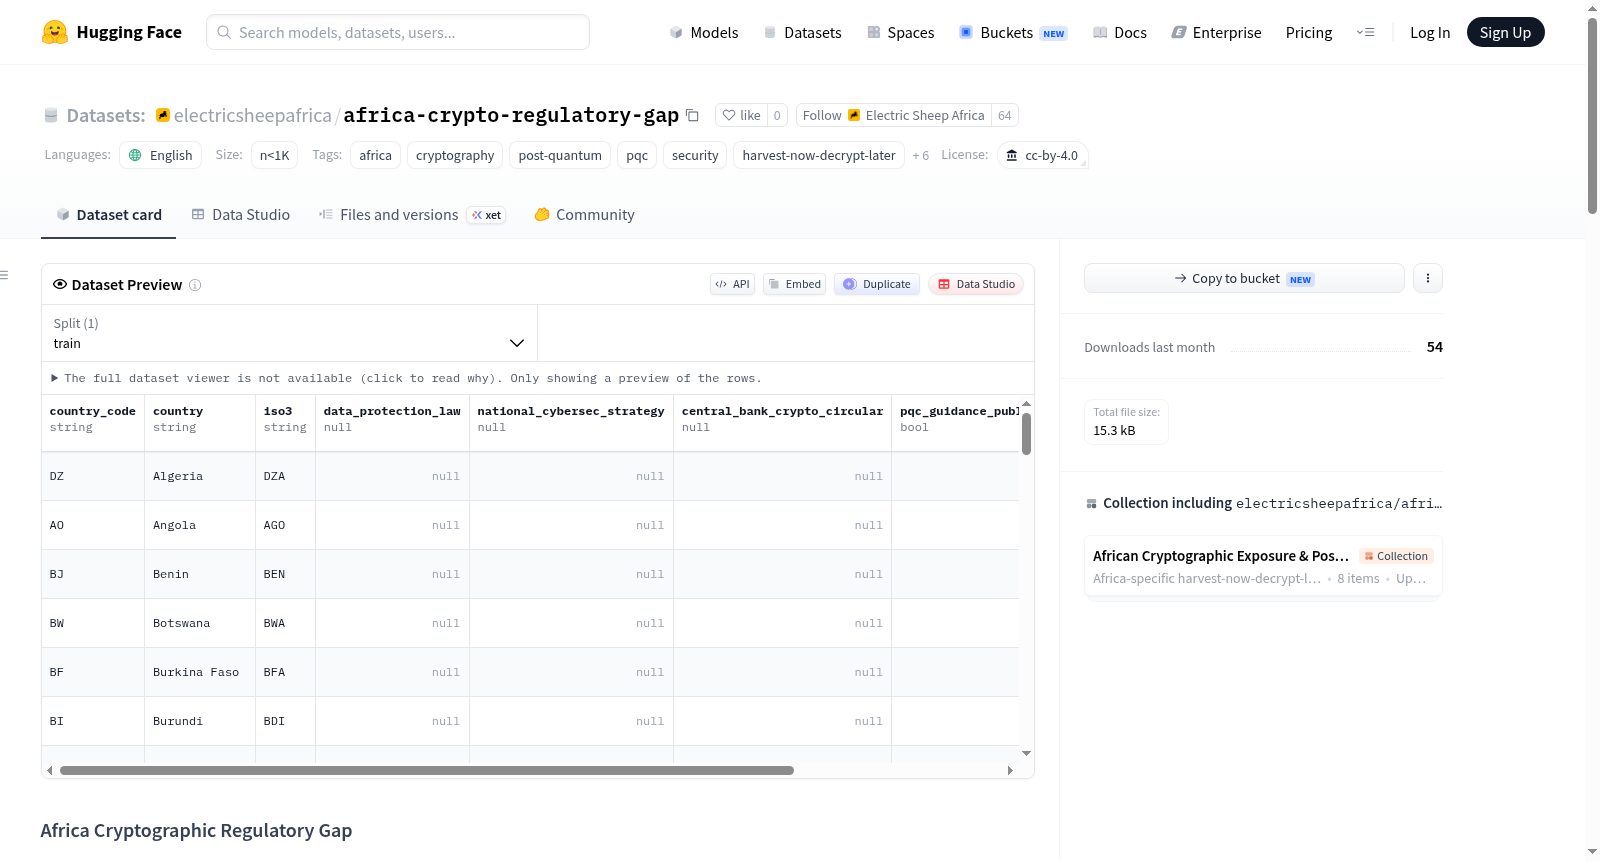Select the BWA iso3 cell

285,623
